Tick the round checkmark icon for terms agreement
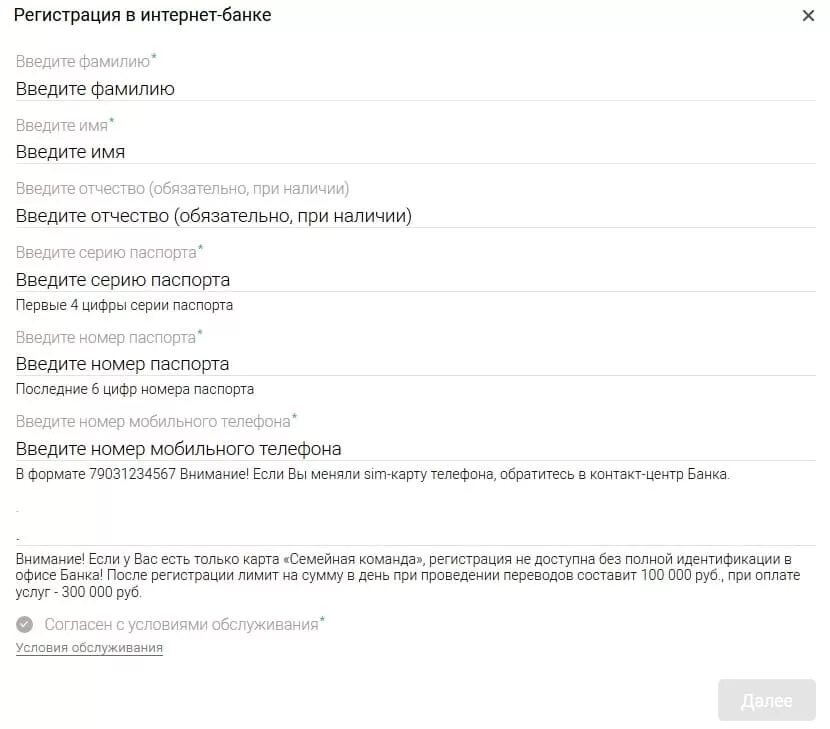Viewport: 830px width, 729px height. tap(25, 625)
